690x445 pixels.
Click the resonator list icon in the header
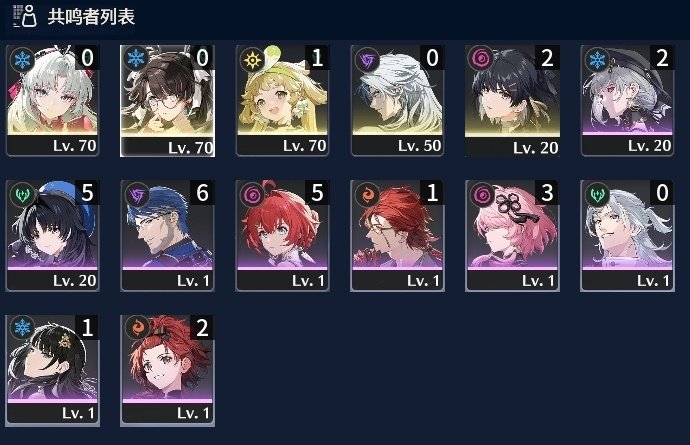click(25, 16)
